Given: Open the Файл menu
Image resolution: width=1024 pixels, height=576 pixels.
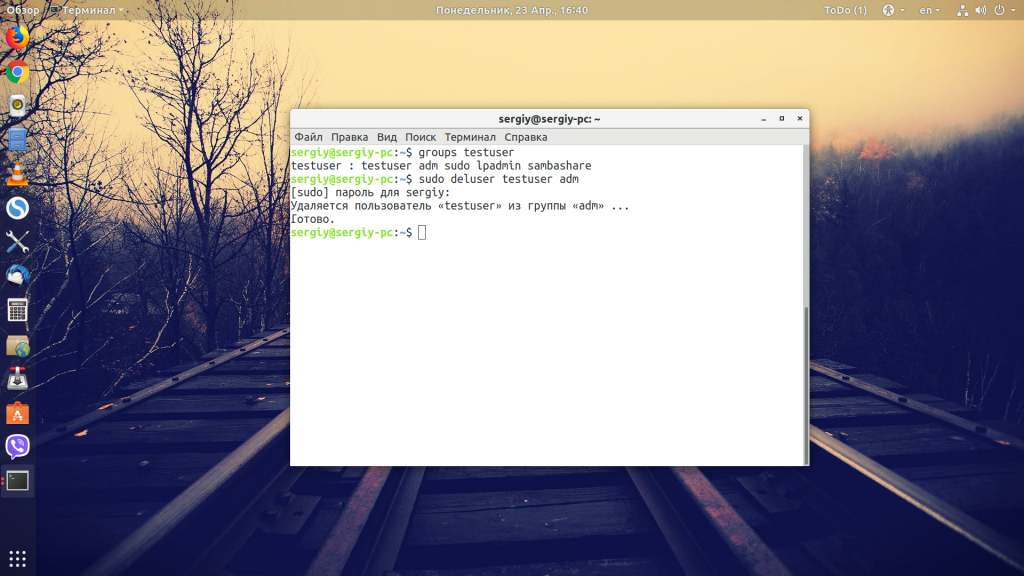Looking at the screenshot, I should pos(308,137).
